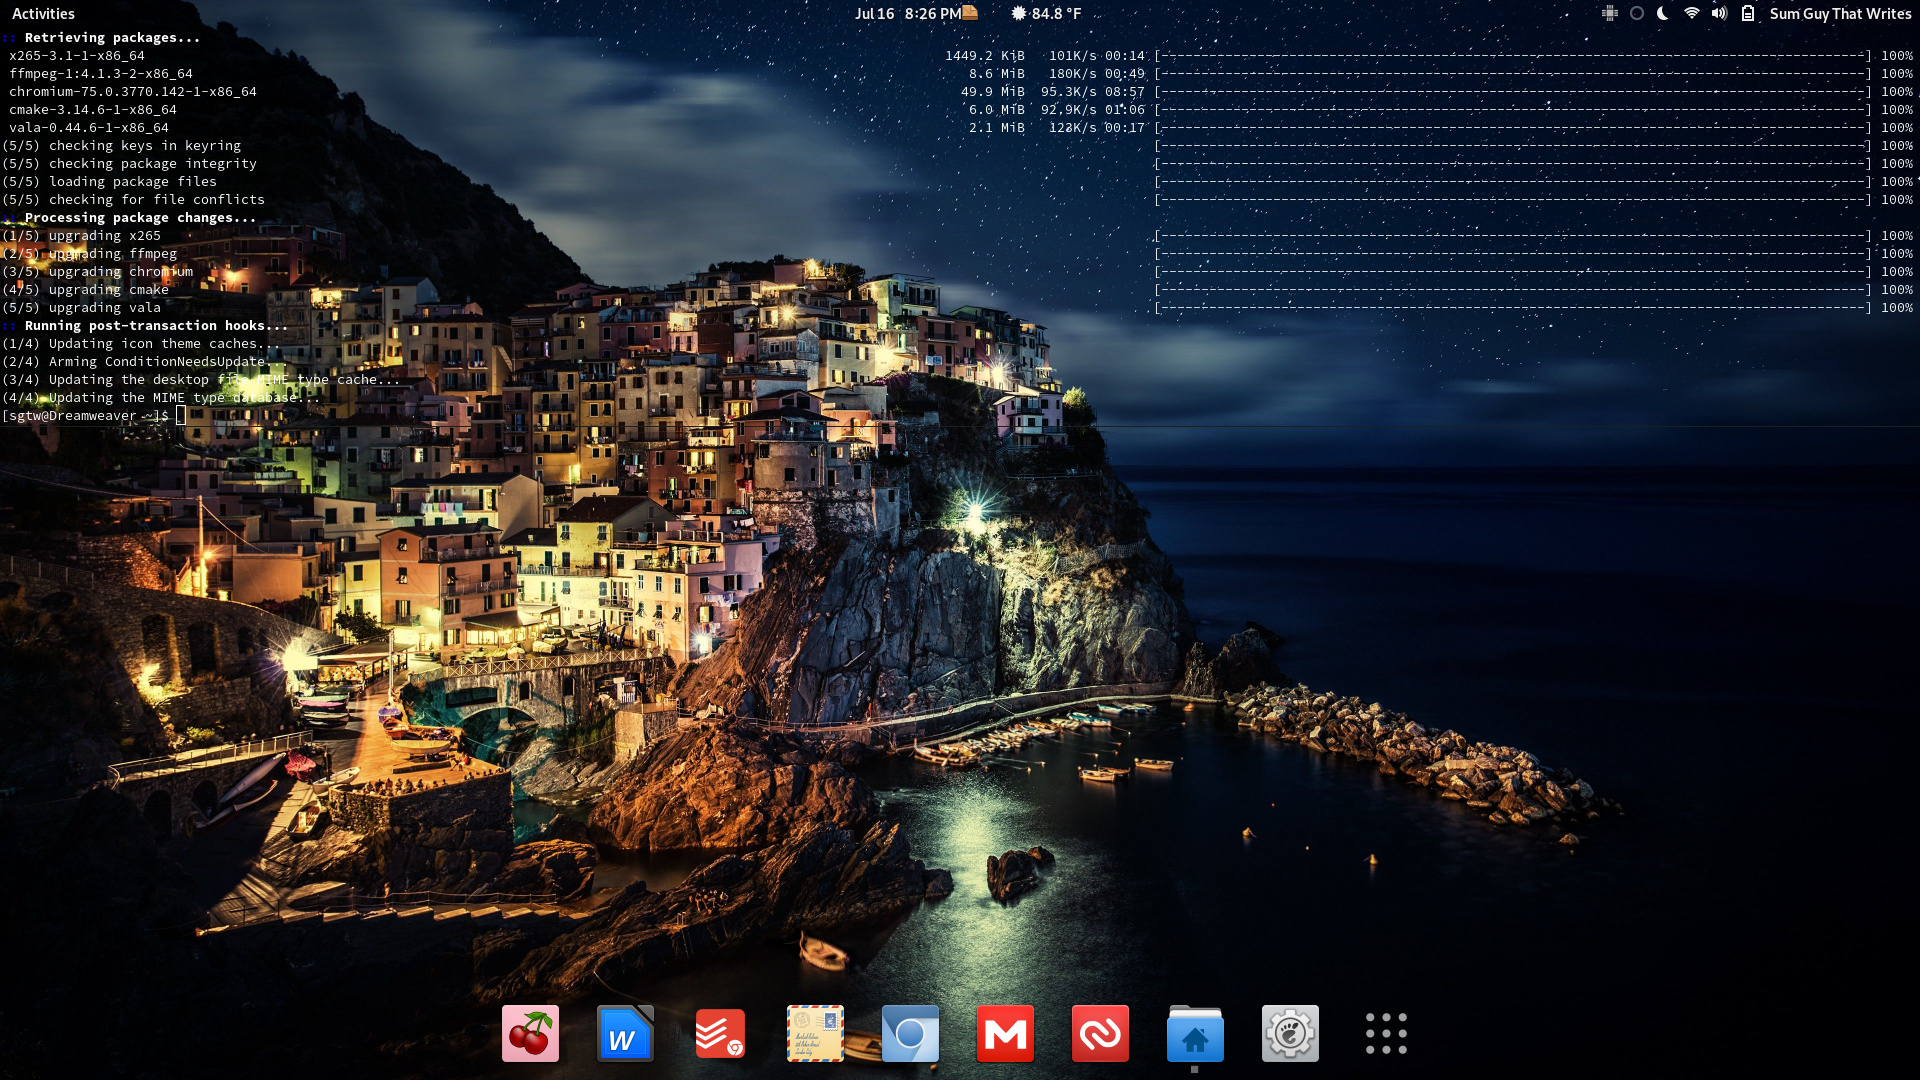Image resolution: width=1920 pixels, height=1080 pixels.
Task: Click the 49.9 MiB download size value
Action: (x=993, y=92)
